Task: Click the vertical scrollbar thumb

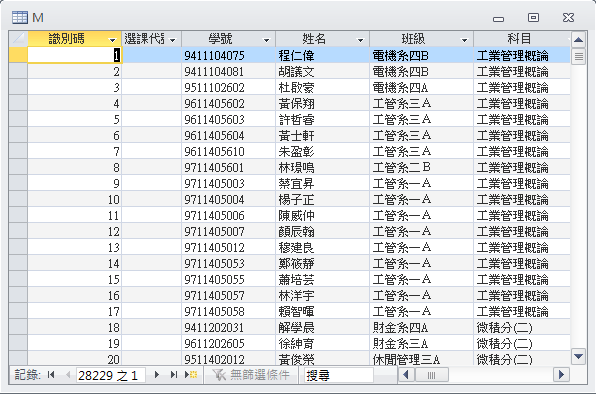Action: coord(579,56)
